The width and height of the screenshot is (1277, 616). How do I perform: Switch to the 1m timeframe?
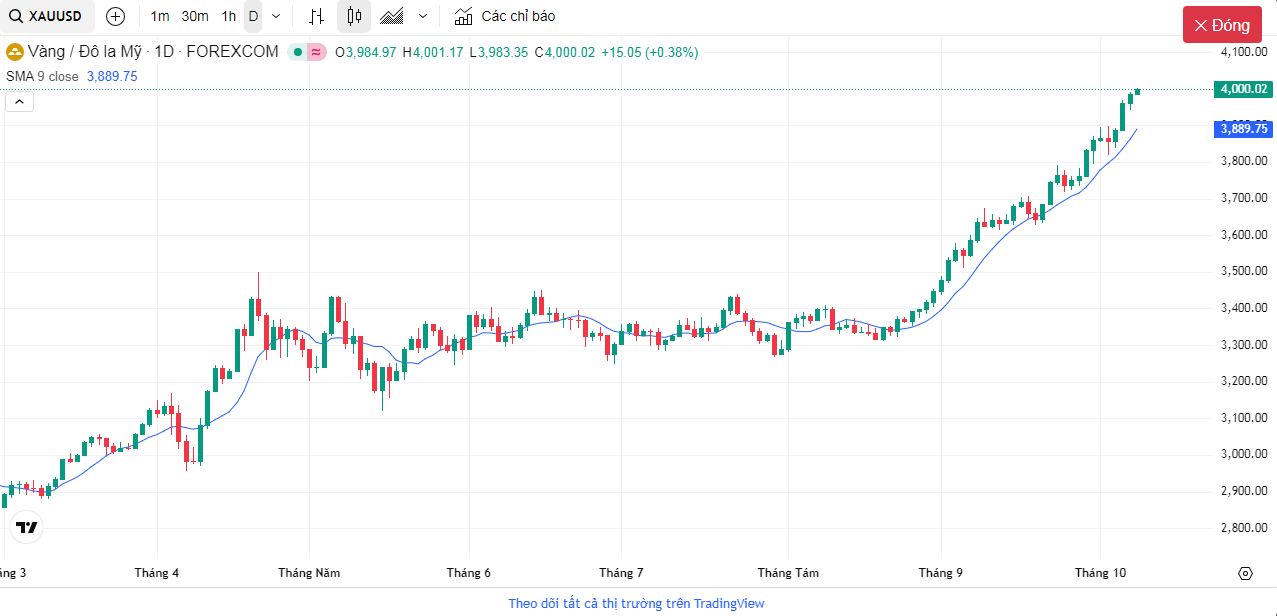pos(160,16)
